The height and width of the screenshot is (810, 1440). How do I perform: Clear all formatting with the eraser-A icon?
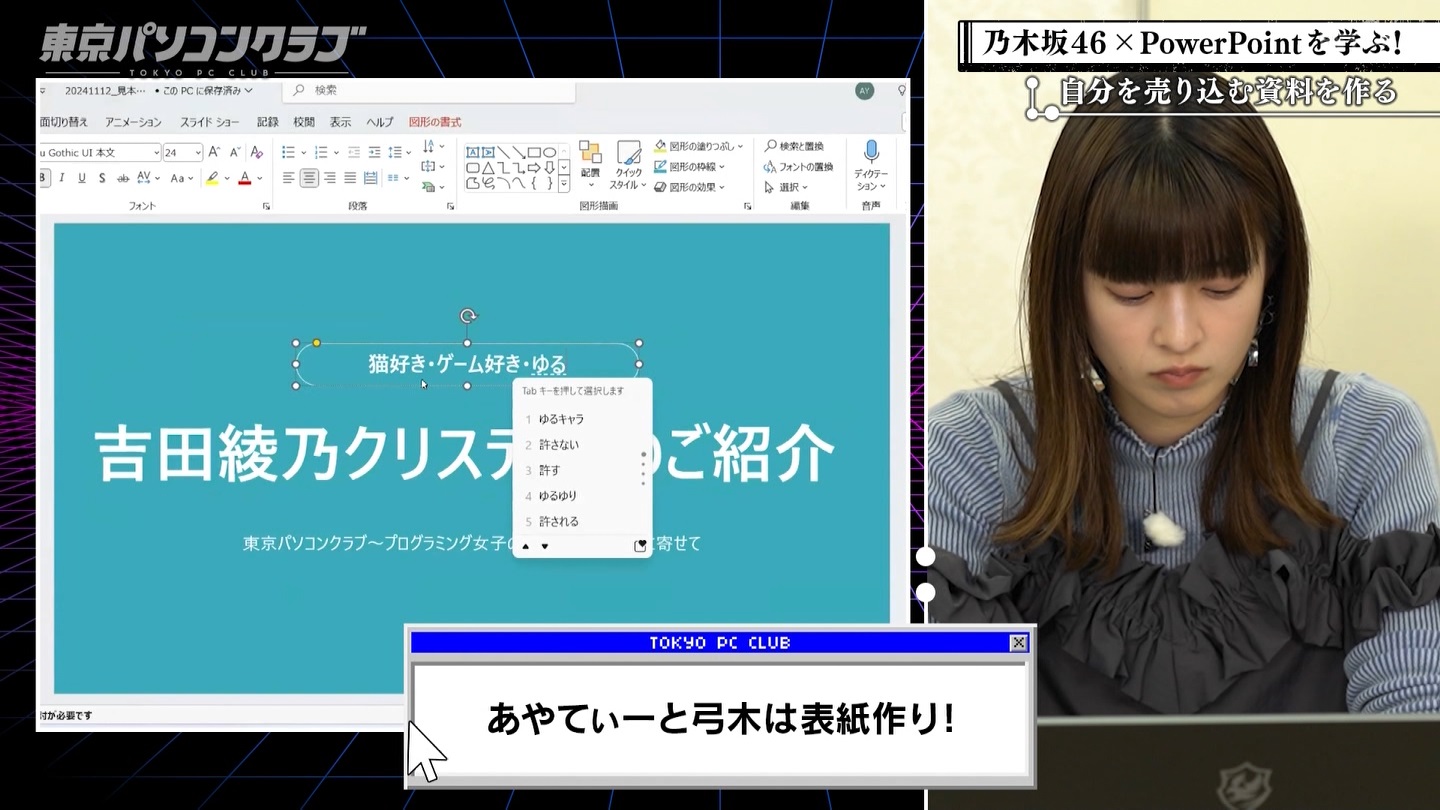coord(257,152)
